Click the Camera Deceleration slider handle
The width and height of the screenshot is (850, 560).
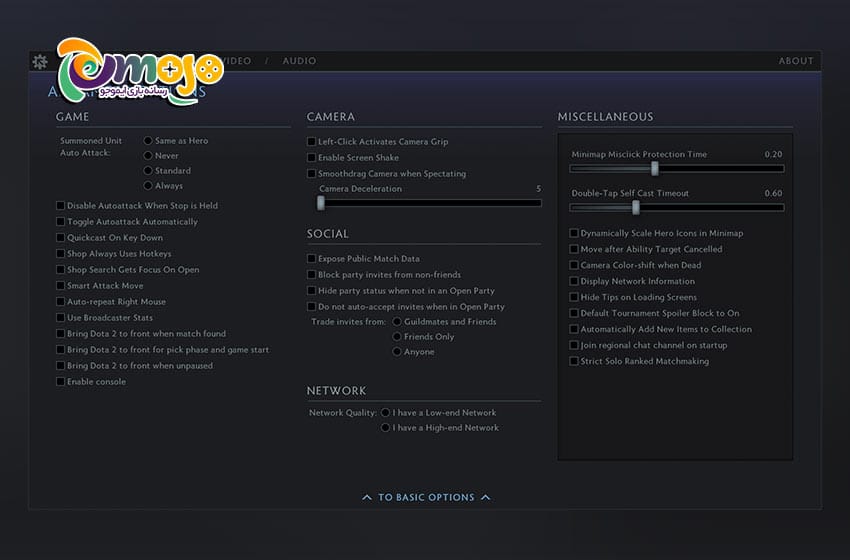pyautogui.click(x=321, y=203)
